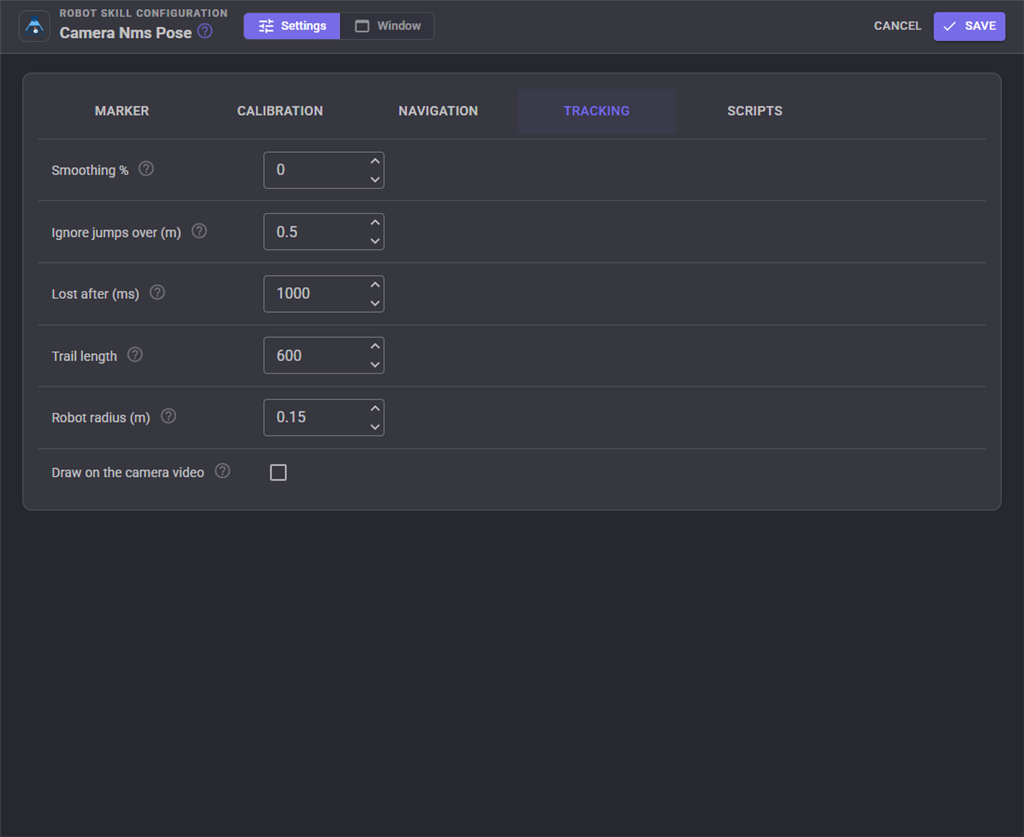Open Robot radius help icon
The image size is (1024, 837).
coord(168,416)
